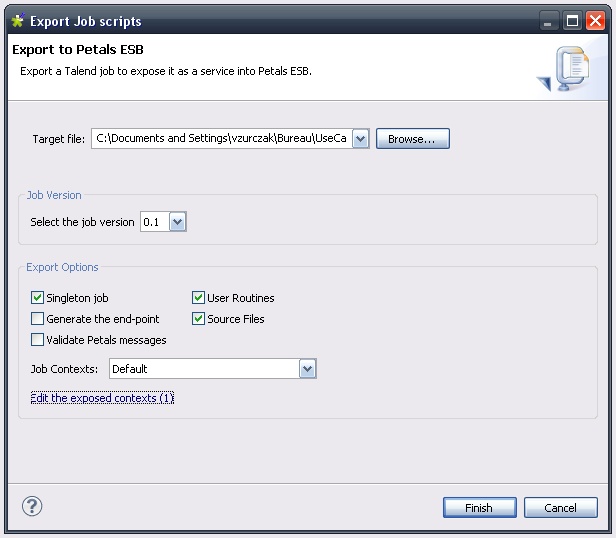616x538 pixels.
Task: Cancel the export dialog
Action: point(560,508)
